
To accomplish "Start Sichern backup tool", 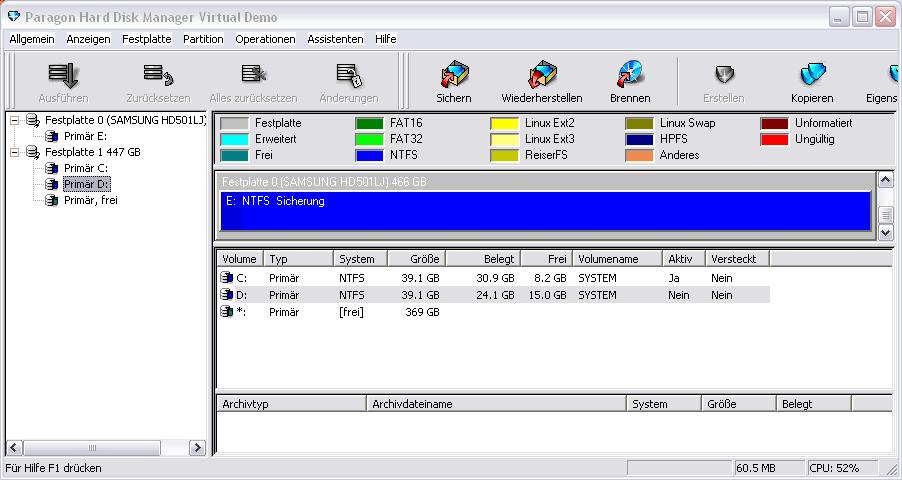I will [454, 74].
